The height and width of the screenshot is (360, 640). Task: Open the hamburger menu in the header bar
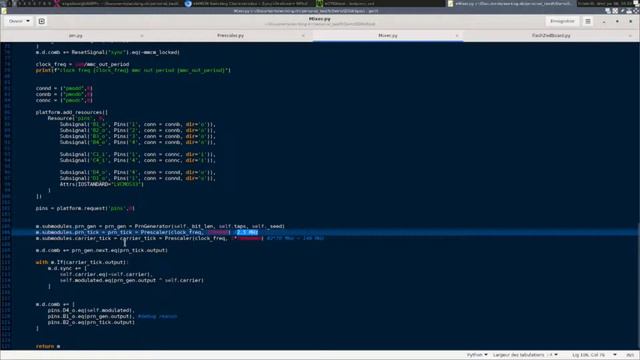588,21
